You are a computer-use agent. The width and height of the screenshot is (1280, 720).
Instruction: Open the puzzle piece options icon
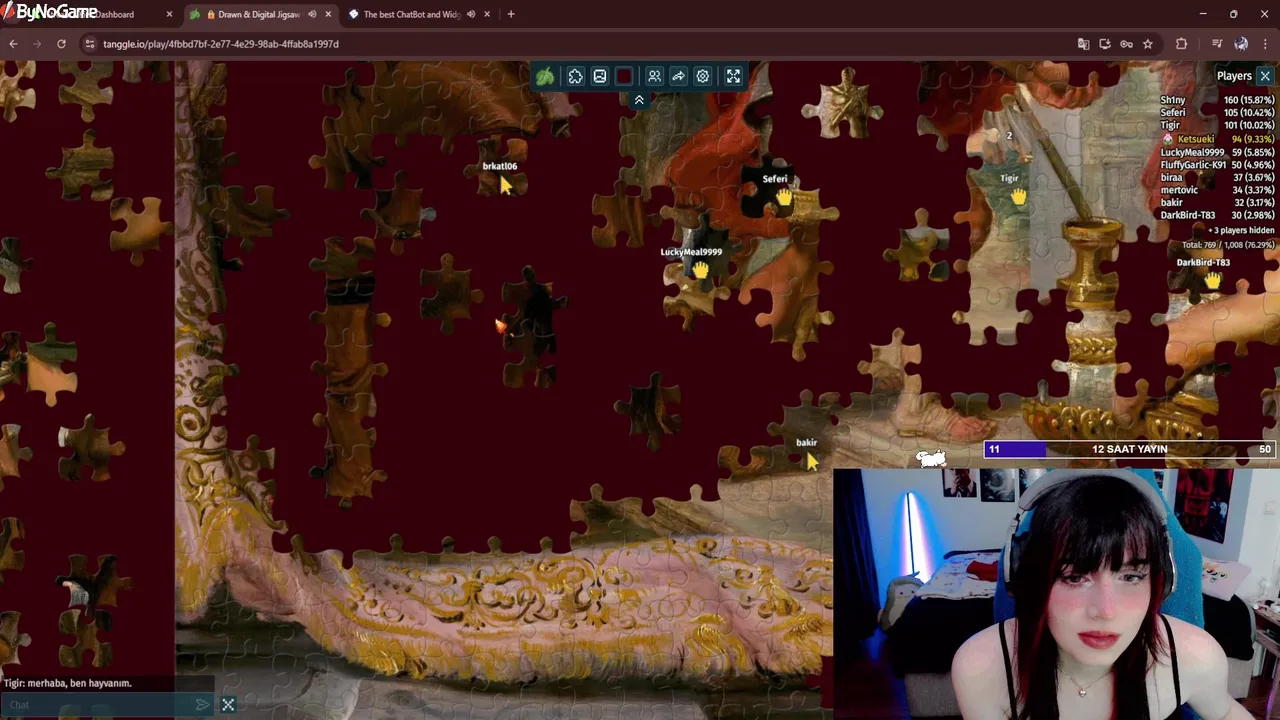pyautogui.click(x=576, y=76)
